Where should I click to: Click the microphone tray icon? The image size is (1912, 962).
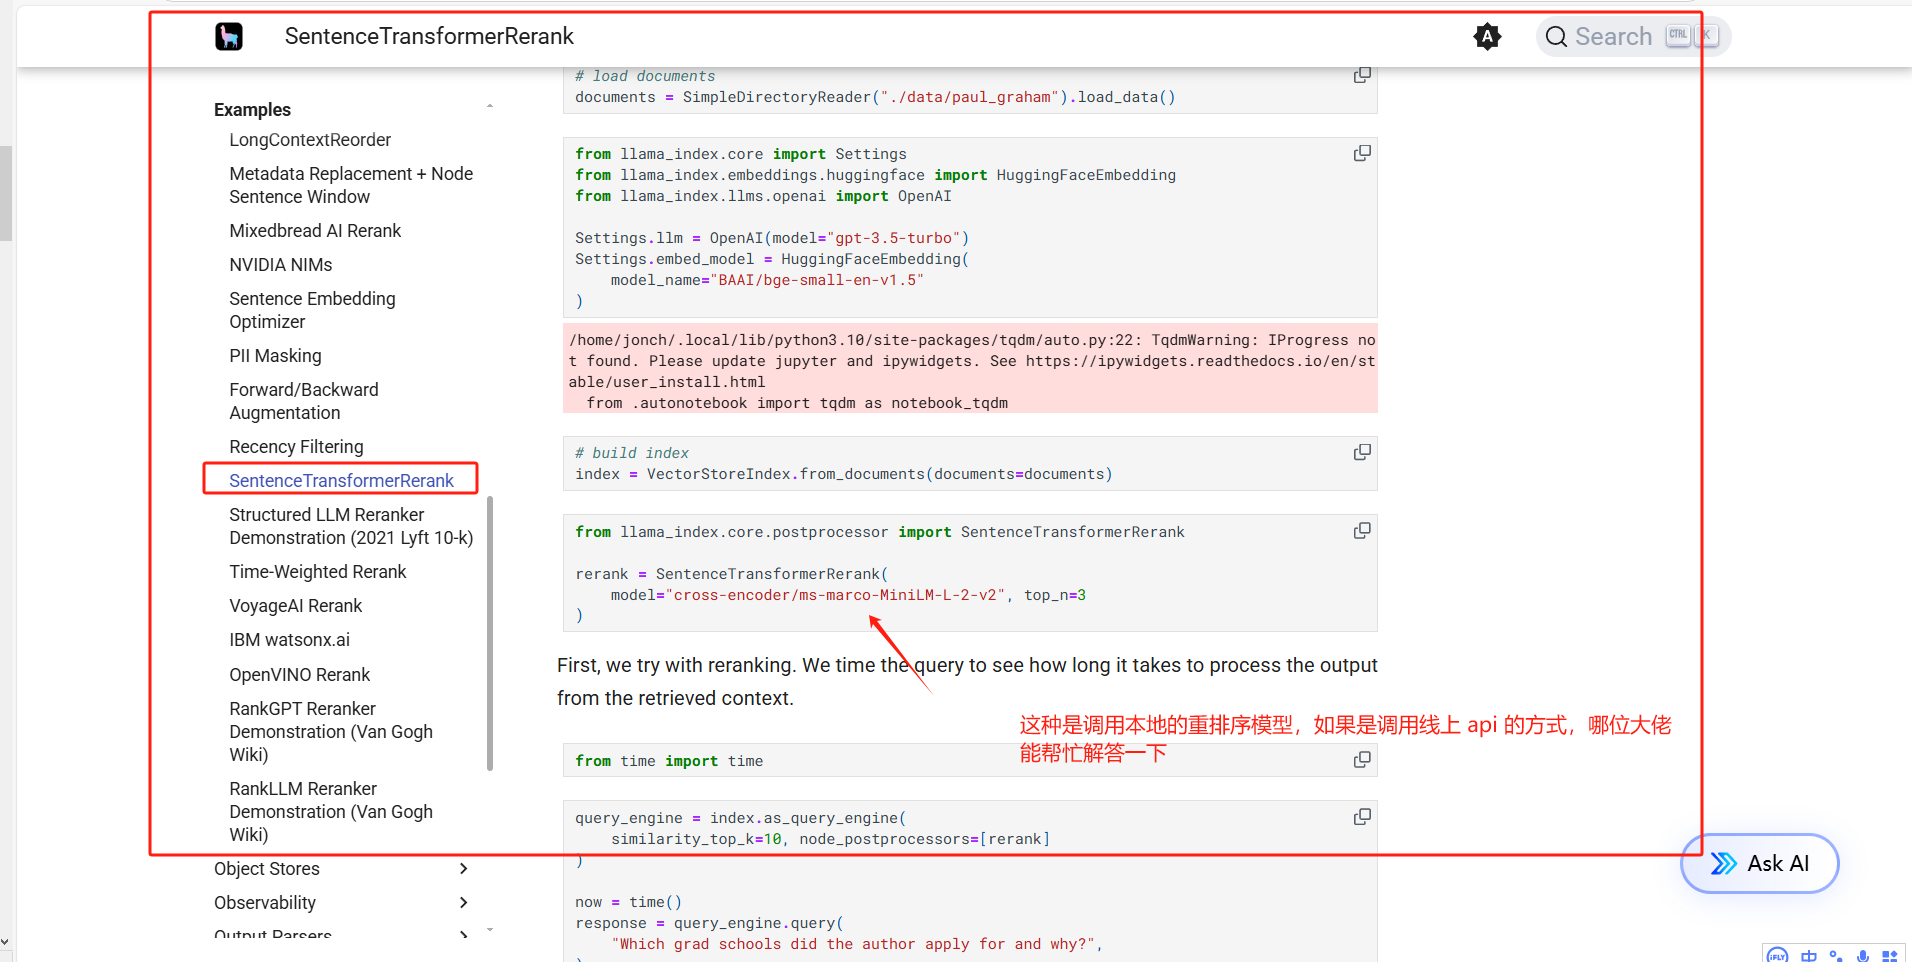tap(1862, 956)
